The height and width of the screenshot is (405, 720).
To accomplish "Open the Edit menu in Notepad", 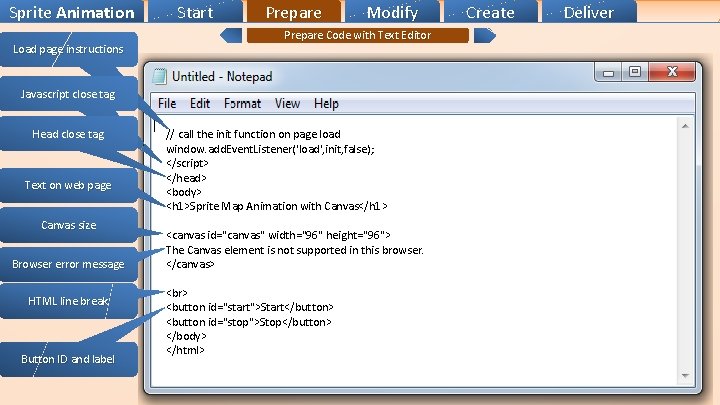I will click(200, 104).
